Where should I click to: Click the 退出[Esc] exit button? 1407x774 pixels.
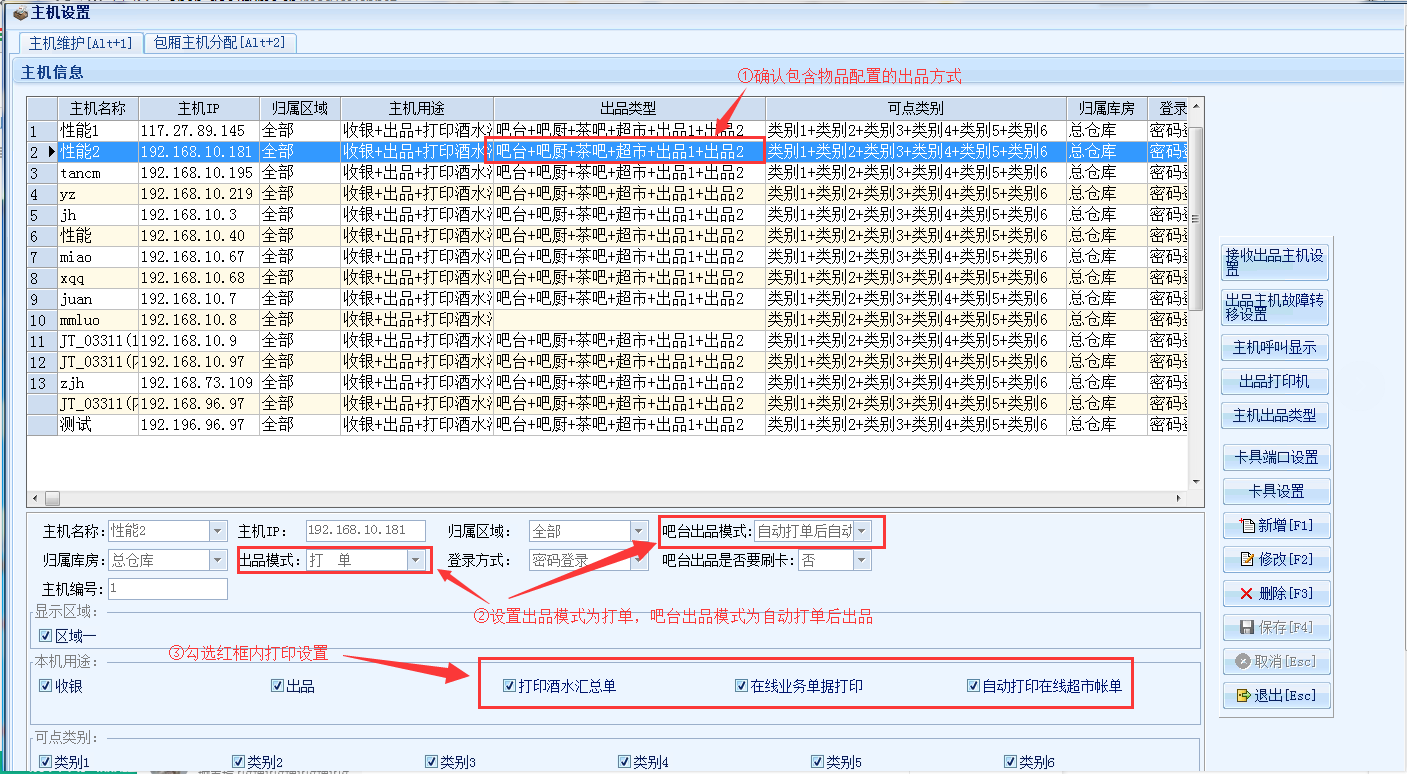[1276, 695]
